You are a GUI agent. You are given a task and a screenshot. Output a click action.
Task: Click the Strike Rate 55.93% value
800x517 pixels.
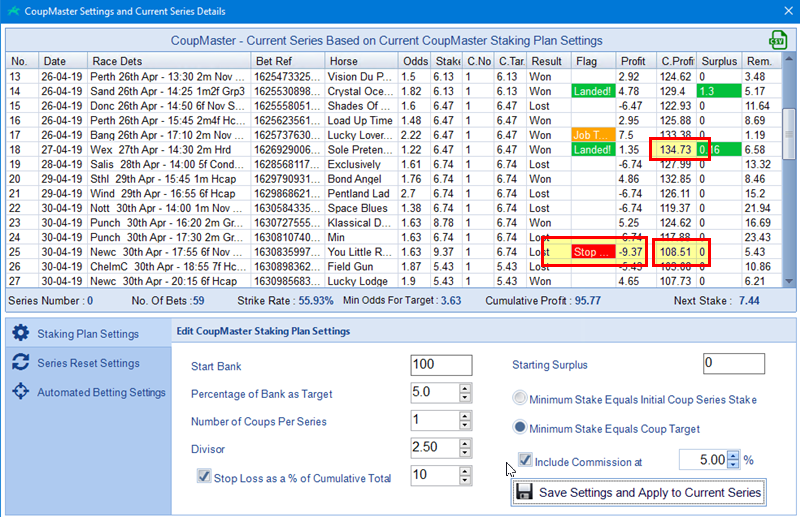pyautogui.click(x=315, y=301)
